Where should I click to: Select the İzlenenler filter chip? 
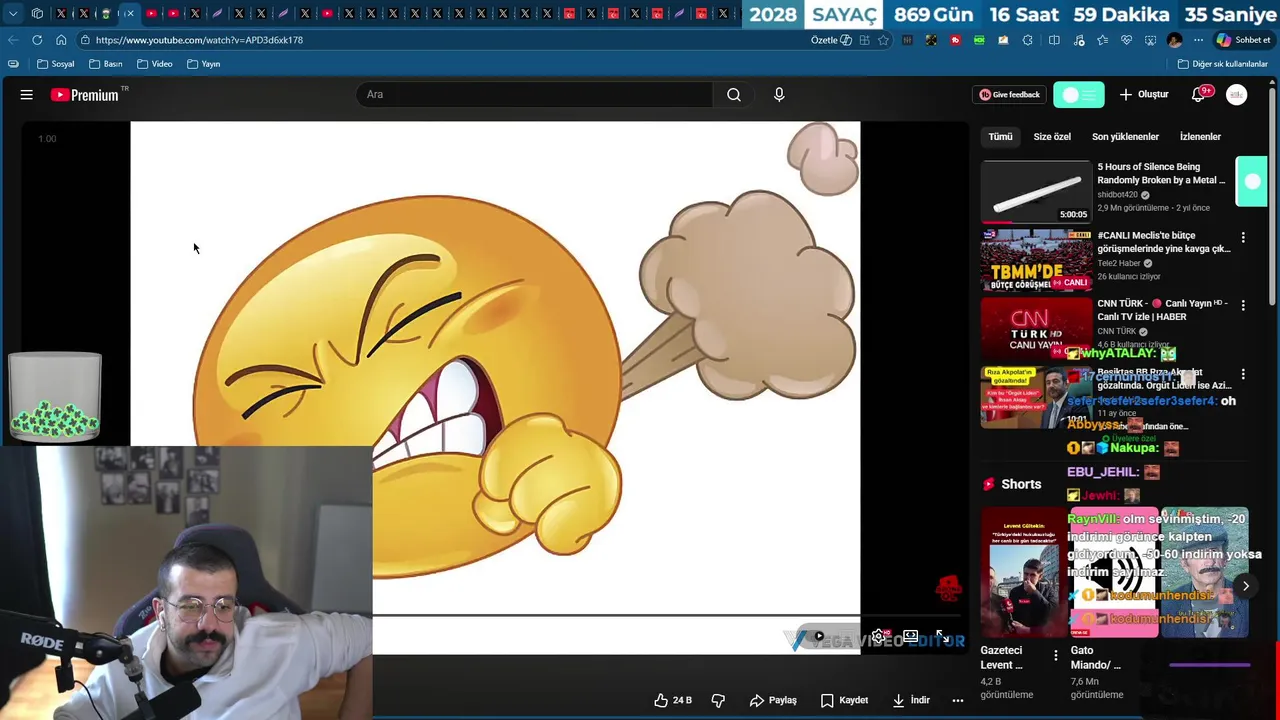[x=1200, y=137]
